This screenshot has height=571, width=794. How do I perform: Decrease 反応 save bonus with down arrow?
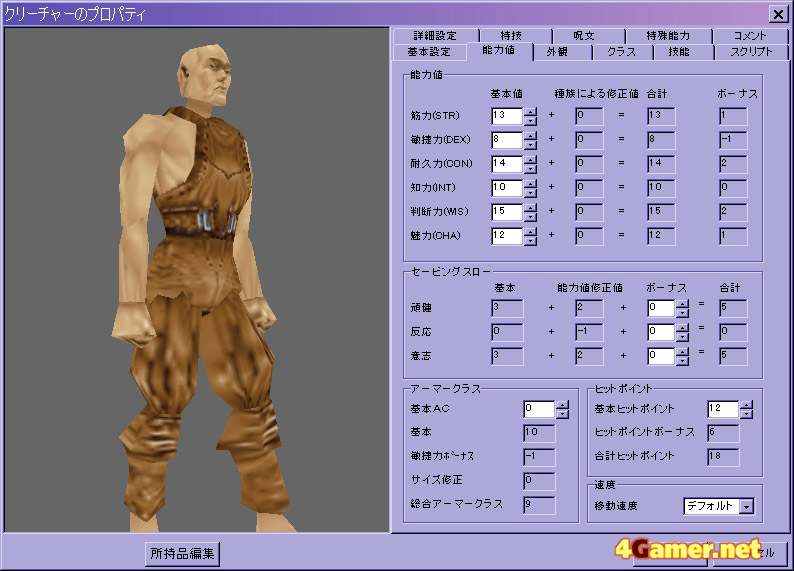[682, 337]
